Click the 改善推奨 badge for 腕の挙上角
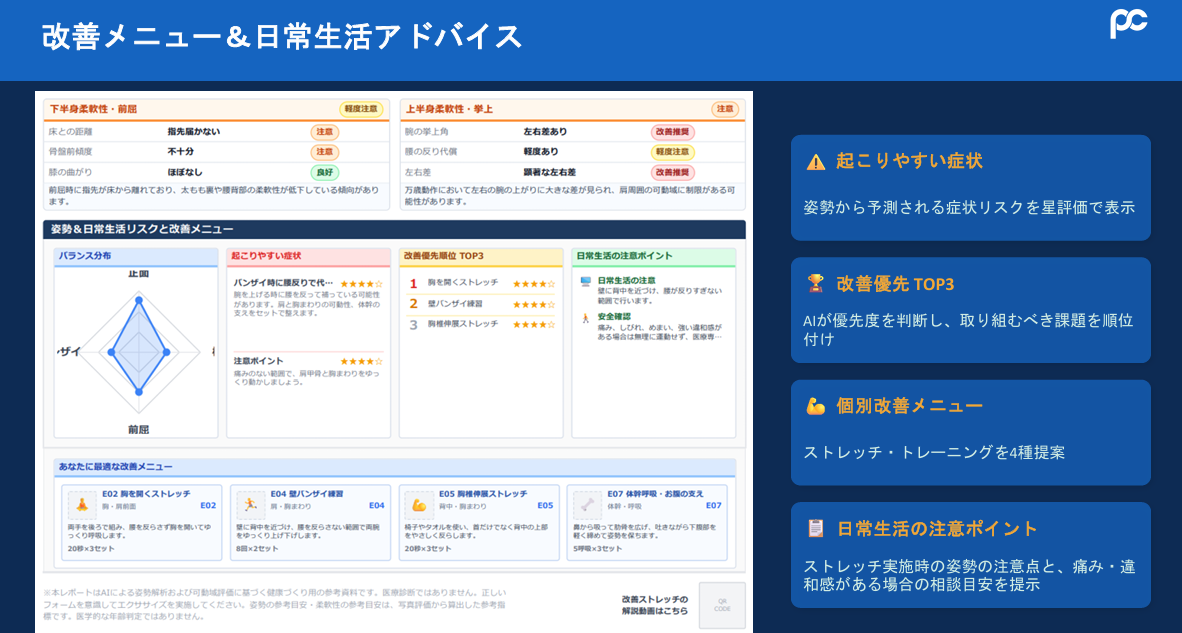 coord(672,132)
